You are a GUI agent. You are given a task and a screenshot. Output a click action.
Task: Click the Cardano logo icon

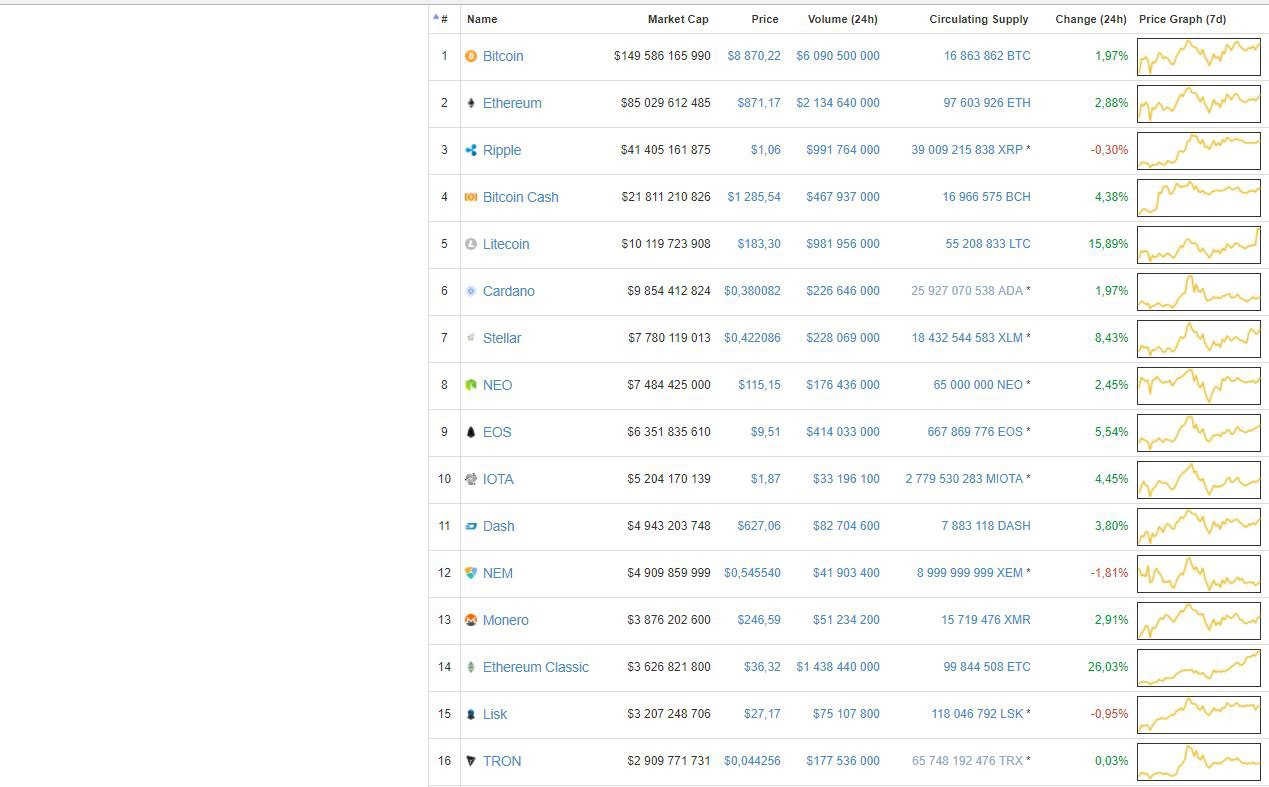tap(471, 291)
